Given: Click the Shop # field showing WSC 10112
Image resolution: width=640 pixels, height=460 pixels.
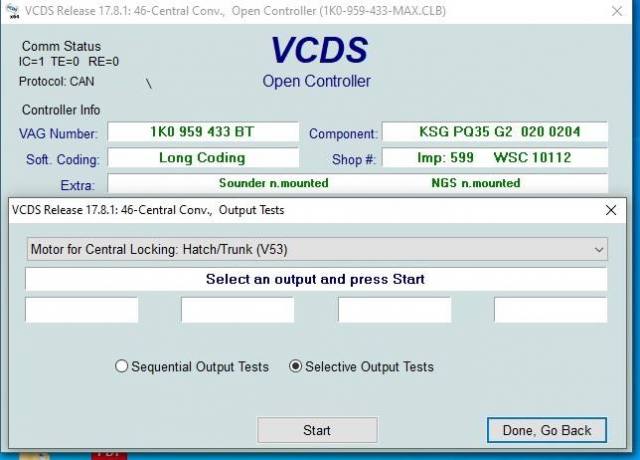Looking at the screenshot, I should pyautogui.click(x=494, y=158).
